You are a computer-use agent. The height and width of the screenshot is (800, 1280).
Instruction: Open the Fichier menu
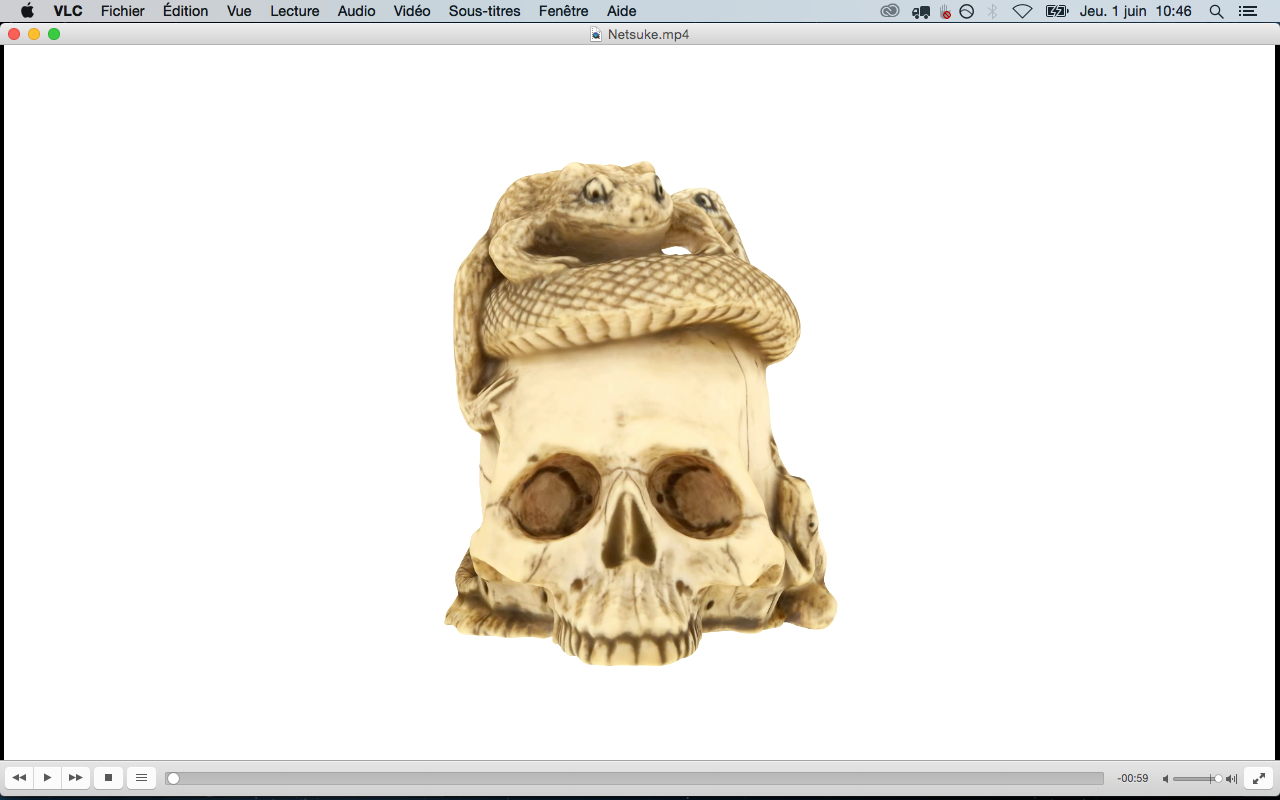click(123, 11)
